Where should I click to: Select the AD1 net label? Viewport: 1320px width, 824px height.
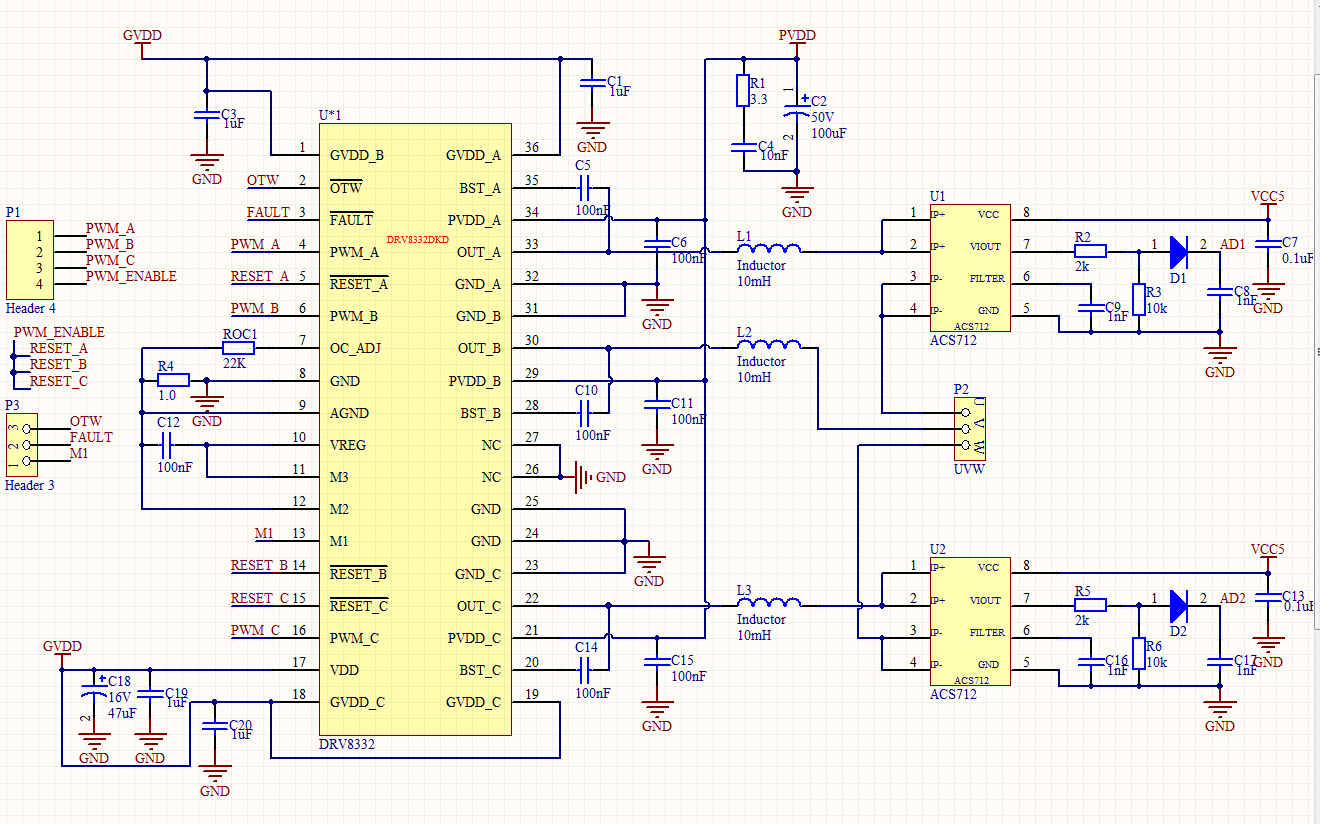1233,244
